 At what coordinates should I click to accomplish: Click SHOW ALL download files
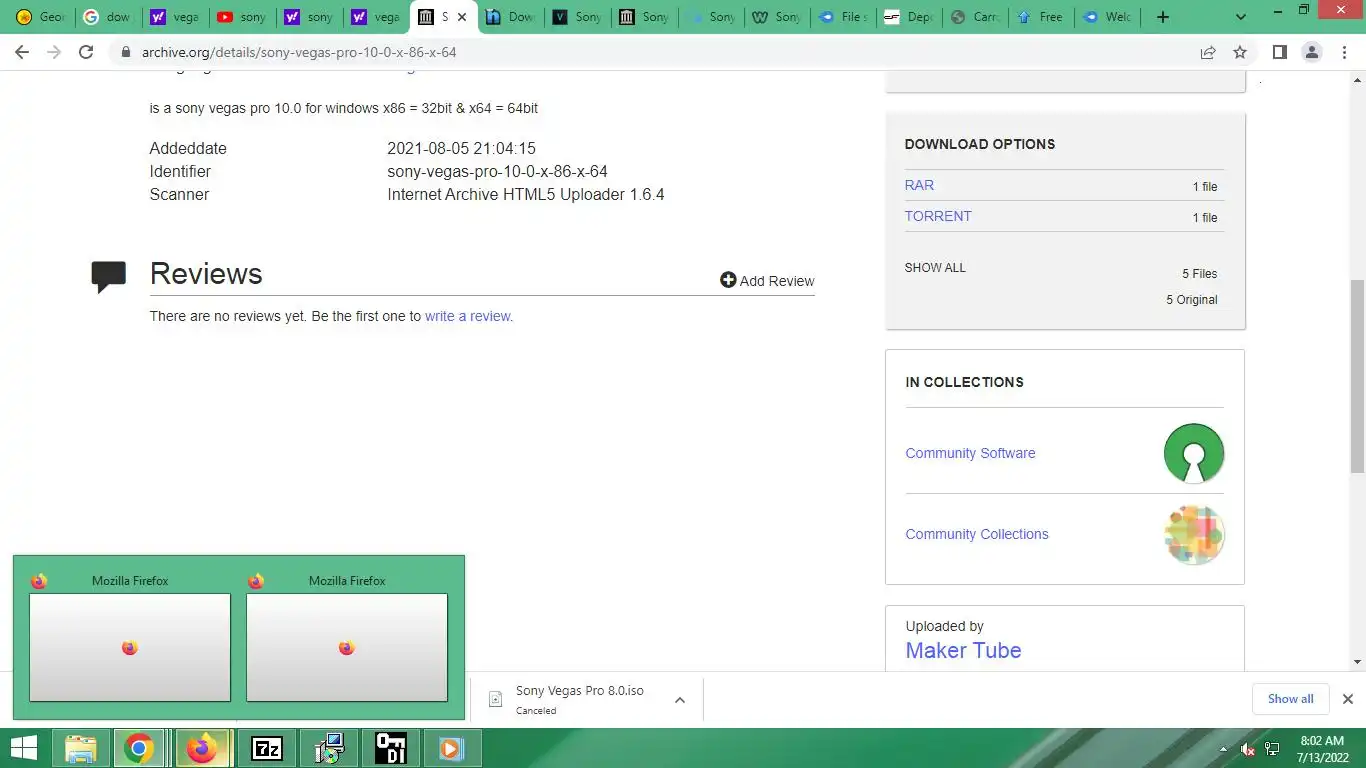[935, 268]
